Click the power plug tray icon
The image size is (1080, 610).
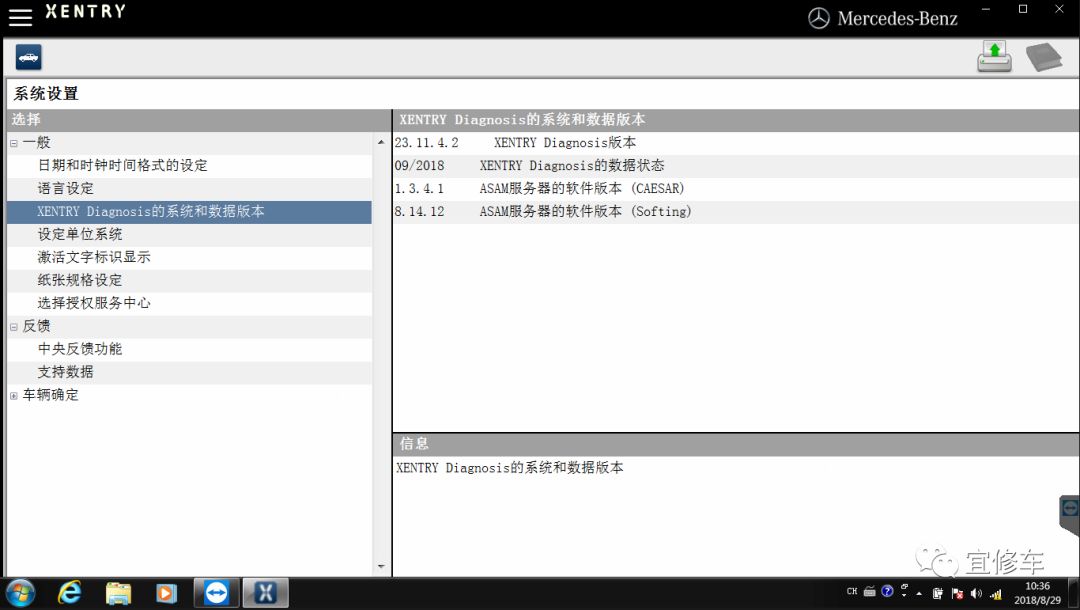point(937,593)
